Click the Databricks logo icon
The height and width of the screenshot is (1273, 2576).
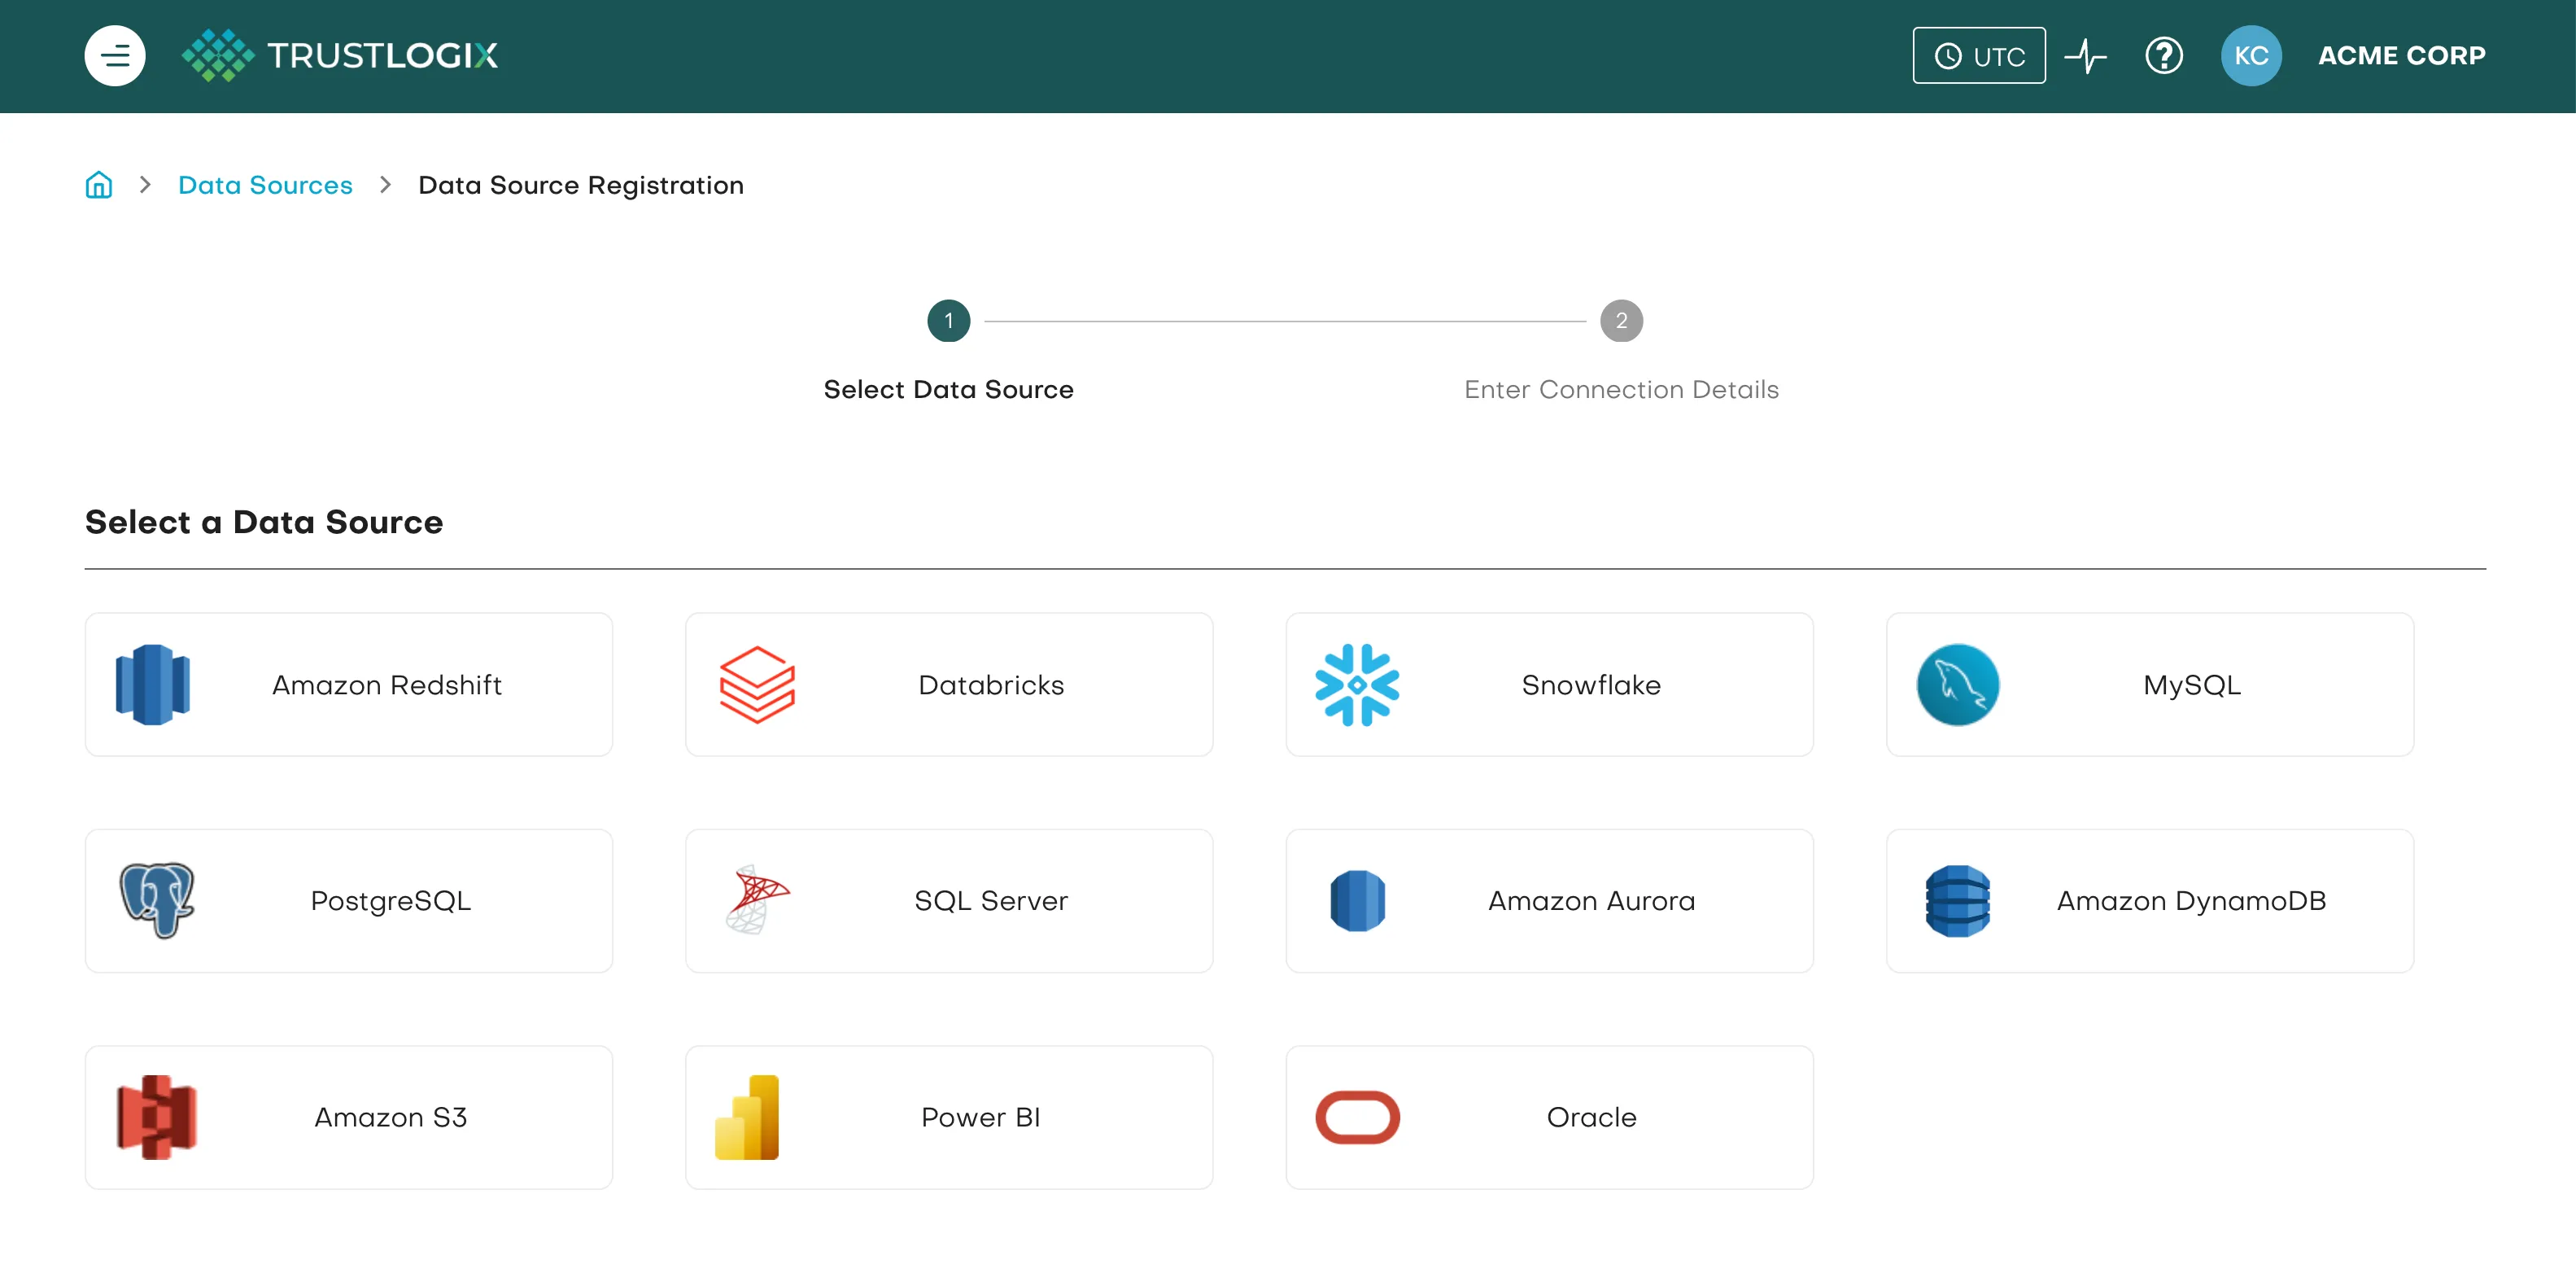click(757, 685)
